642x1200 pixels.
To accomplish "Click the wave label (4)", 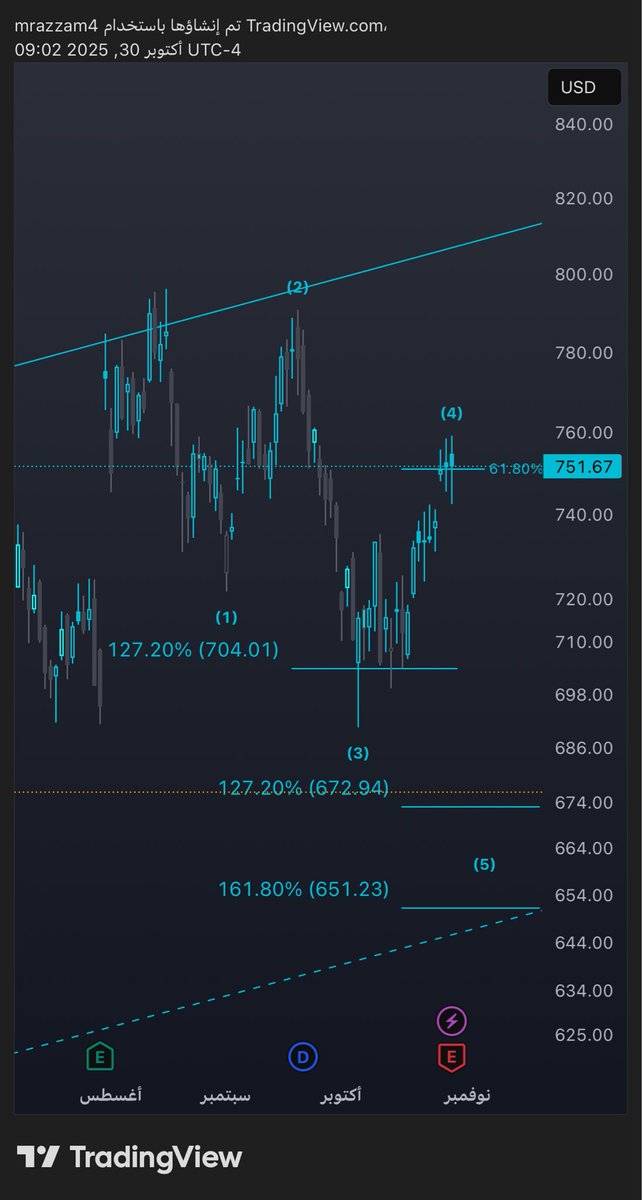I will [452, 412].
